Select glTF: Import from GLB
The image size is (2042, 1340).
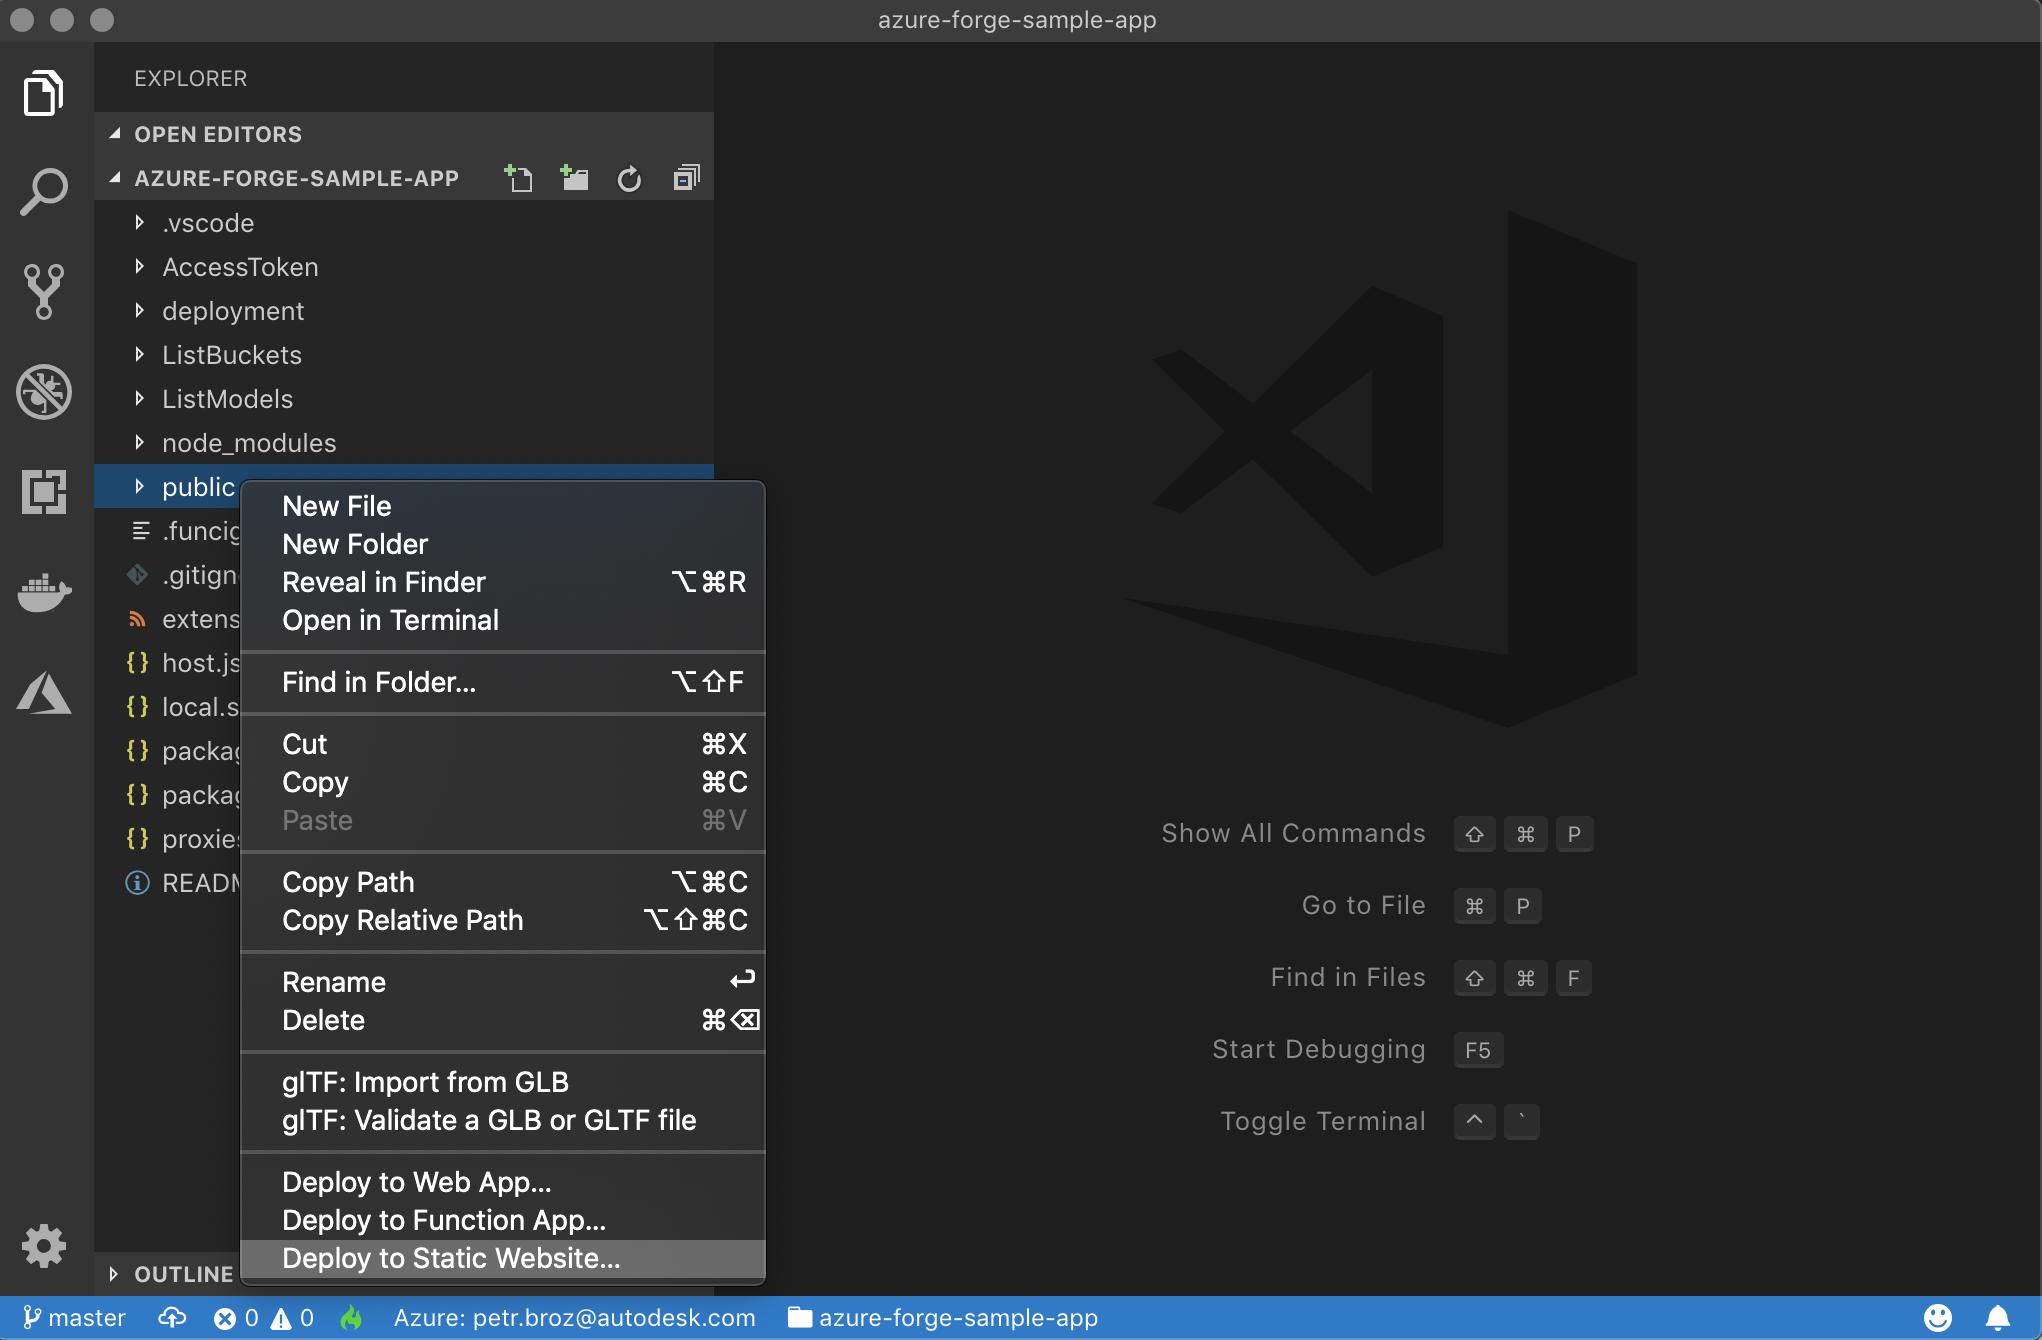pos(503,1082)
